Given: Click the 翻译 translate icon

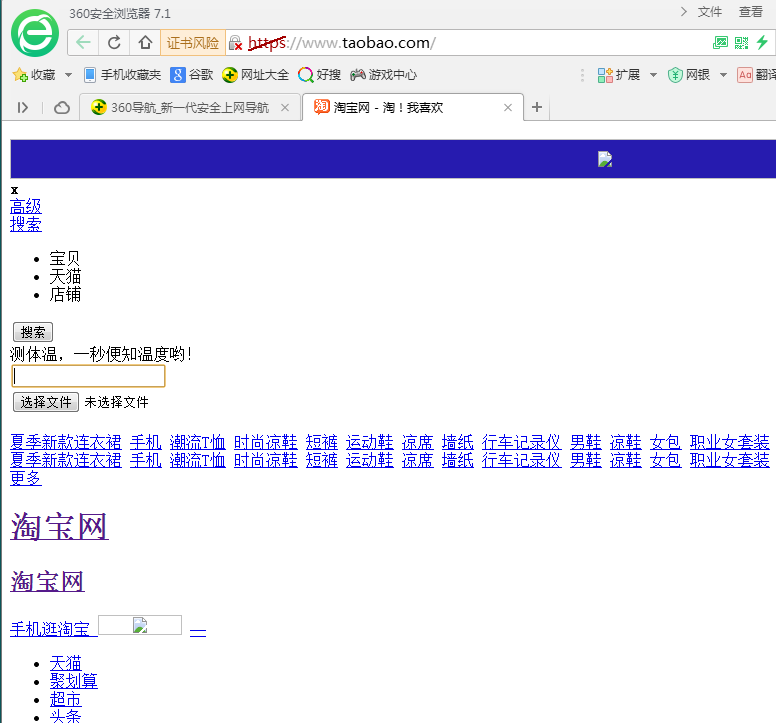Looking at the screenshot, I should (745, 75).
